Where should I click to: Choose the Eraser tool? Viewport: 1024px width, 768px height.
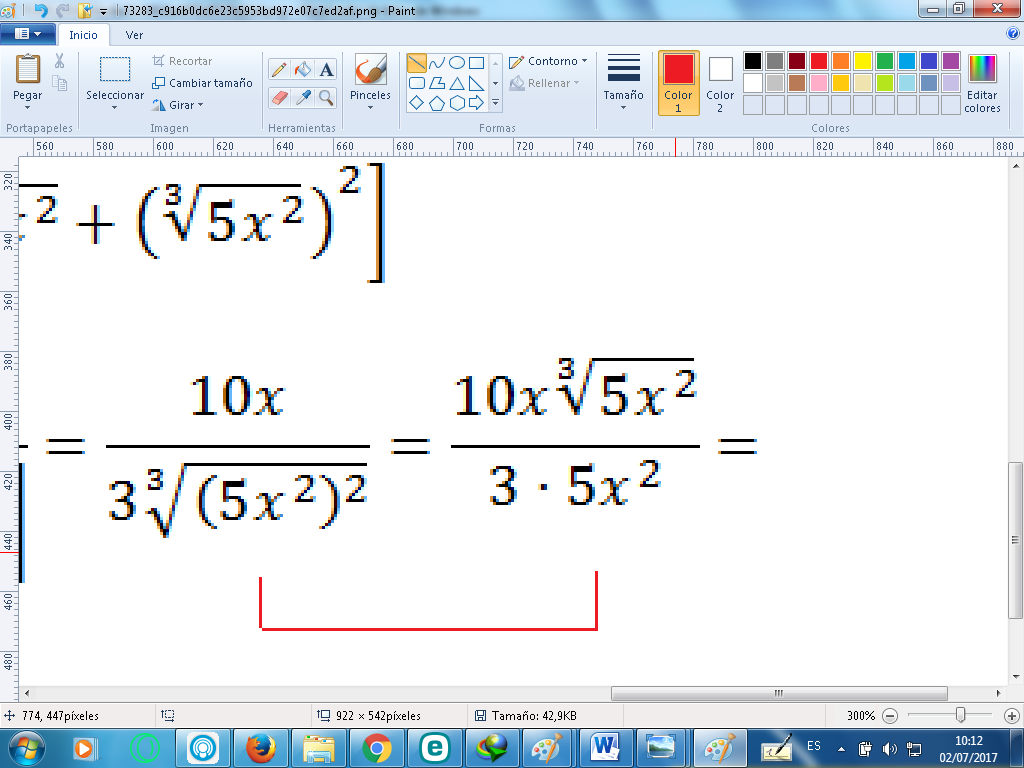pos(279,97)
